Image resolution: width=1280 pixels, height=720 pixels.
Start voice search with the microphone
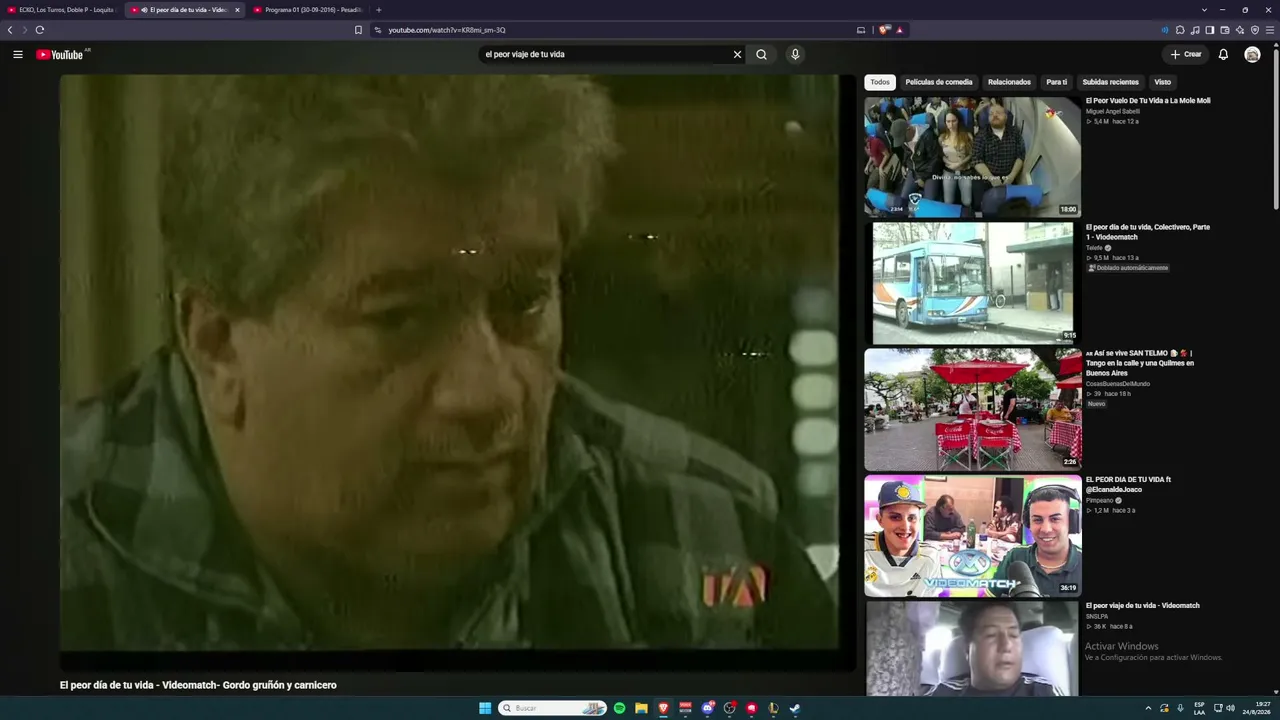click(x=795, y=54)
